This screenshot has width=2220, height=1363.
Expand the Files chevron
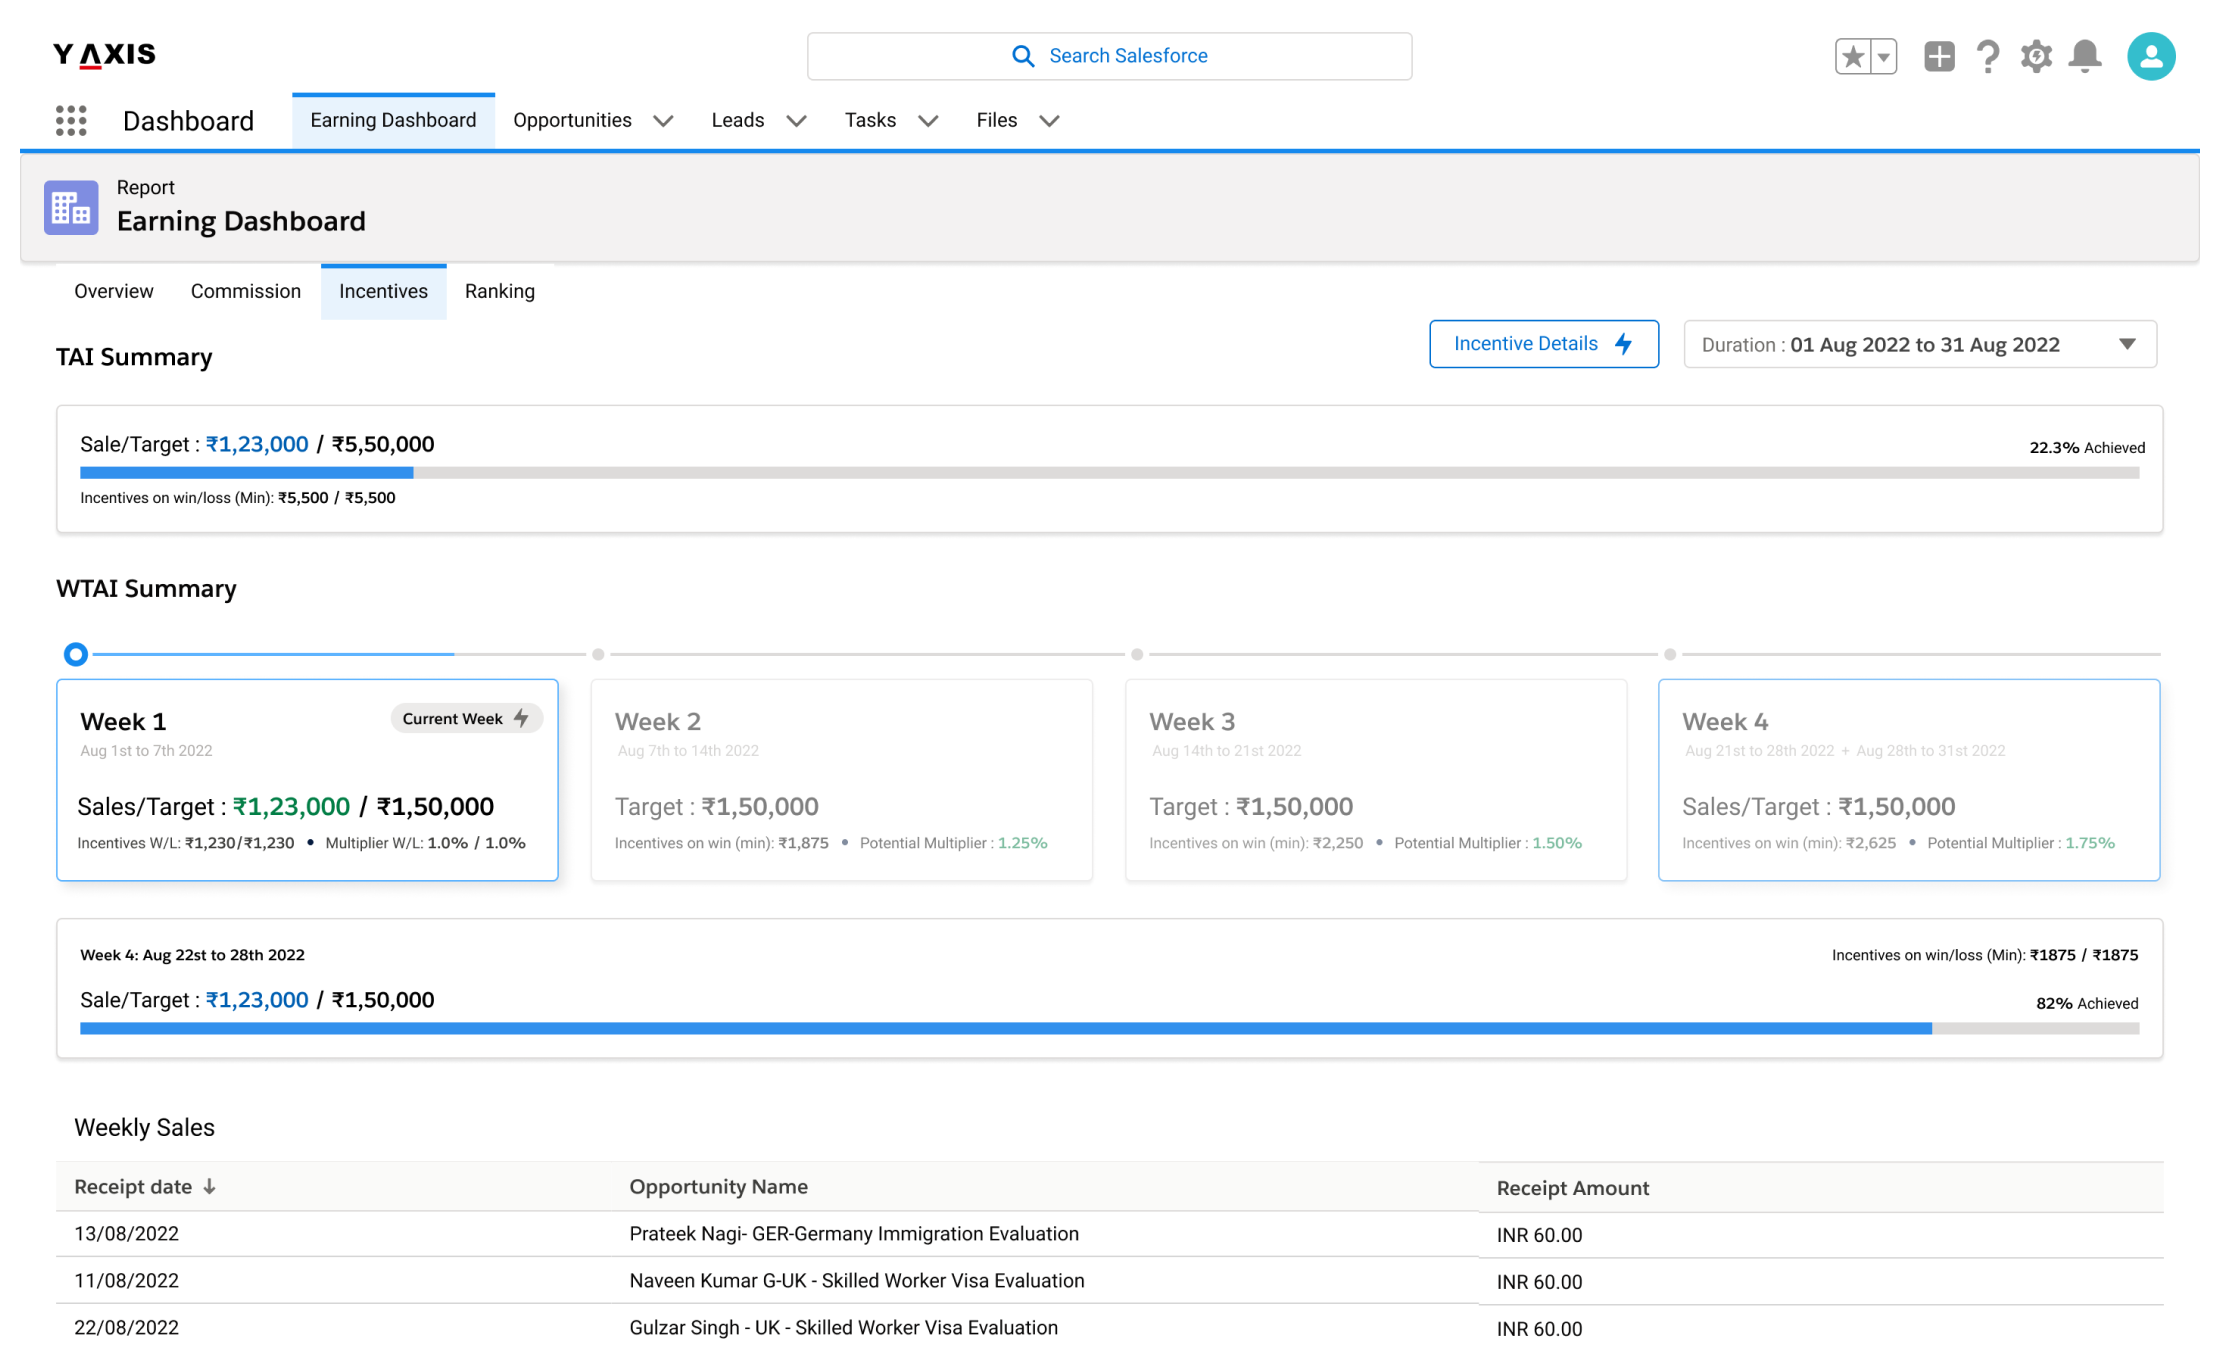point(1049,121)
